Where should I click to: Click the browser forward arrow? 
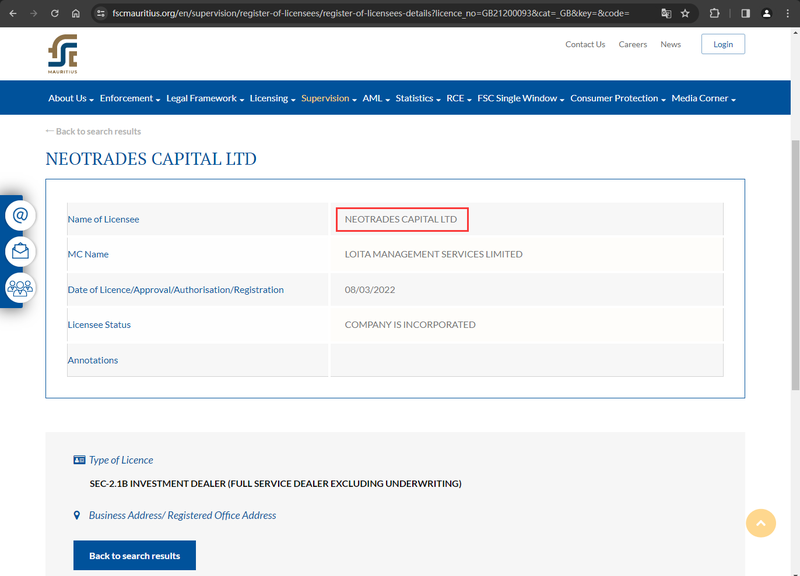coord(34,13)
